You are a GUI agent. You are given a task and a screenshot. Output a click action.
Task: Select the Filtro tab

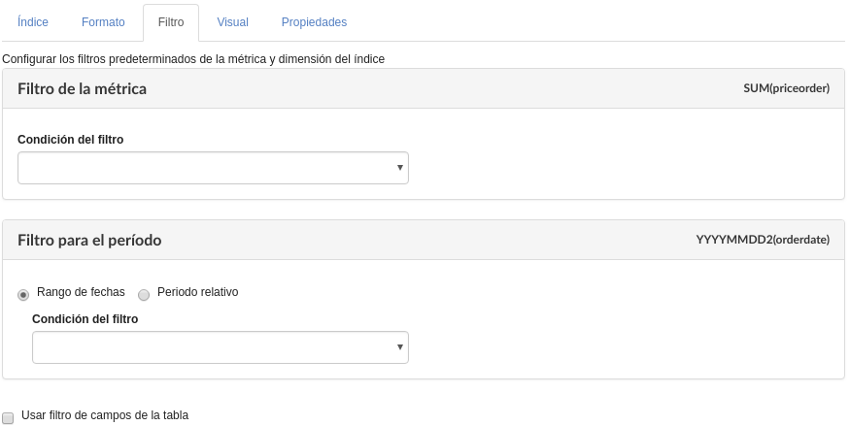(x=171, y=22)
